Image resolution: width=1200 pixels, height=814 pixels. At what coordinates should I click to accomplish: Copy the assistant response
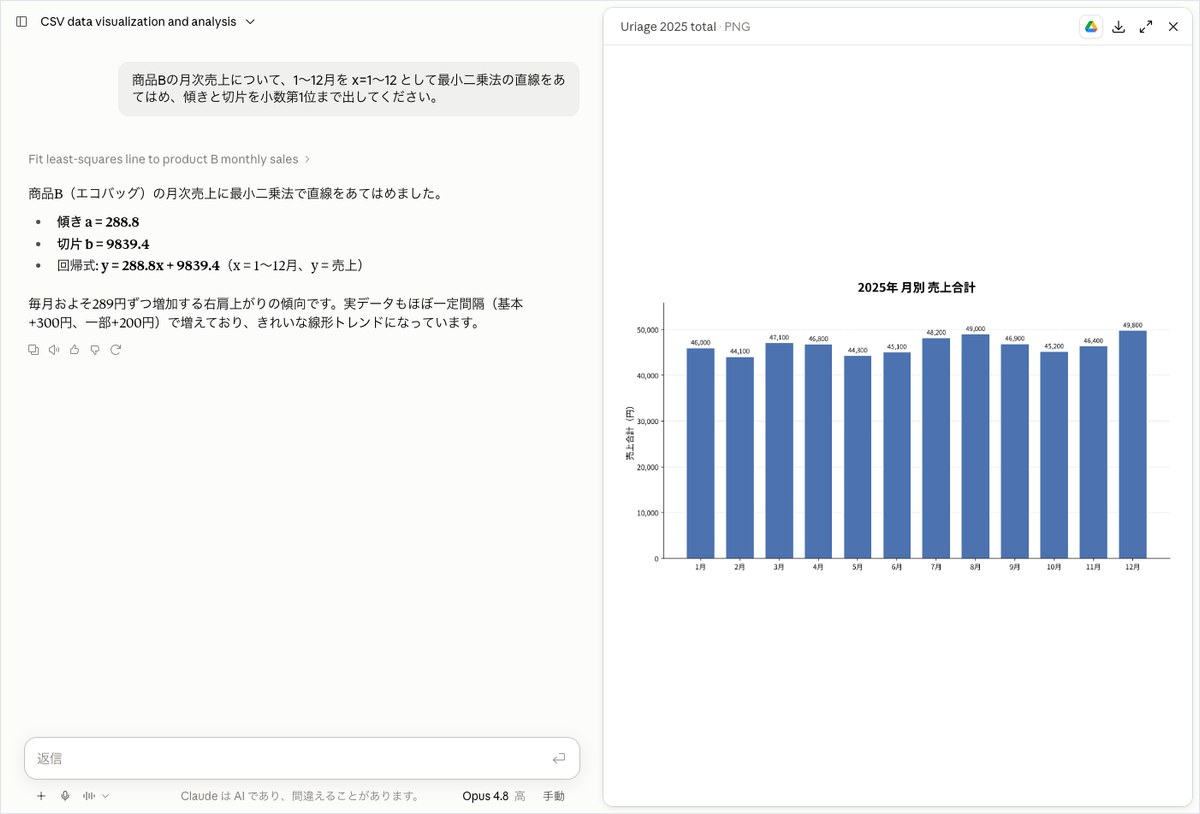coord(34,349)
